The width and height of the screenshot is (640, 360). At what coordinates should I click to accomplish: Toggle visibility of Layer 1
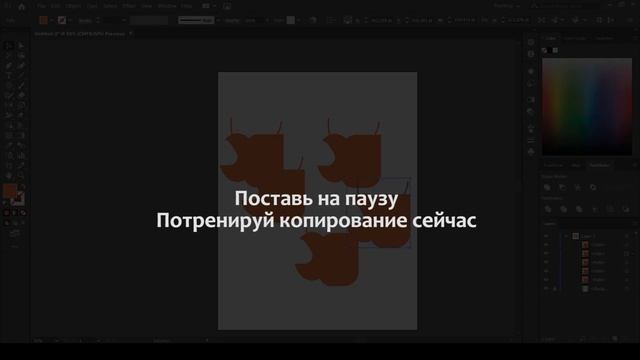click(x=546, y=236)
